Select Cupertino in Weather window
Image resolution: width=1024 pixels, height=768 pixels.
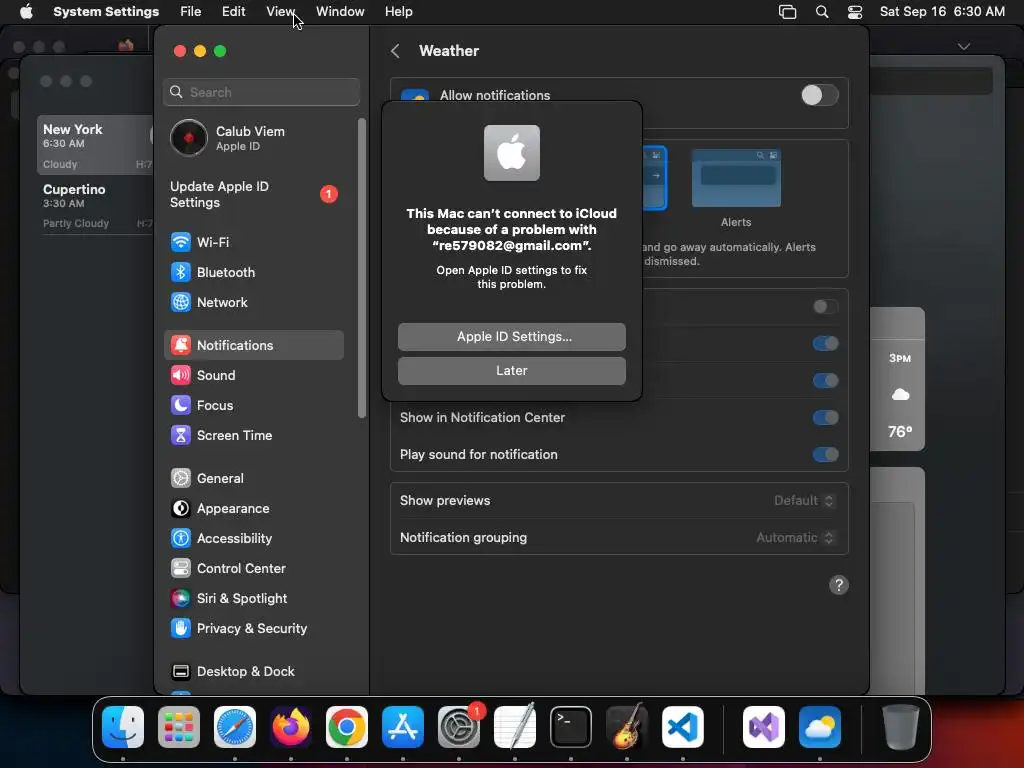click(x=95, y=205)
